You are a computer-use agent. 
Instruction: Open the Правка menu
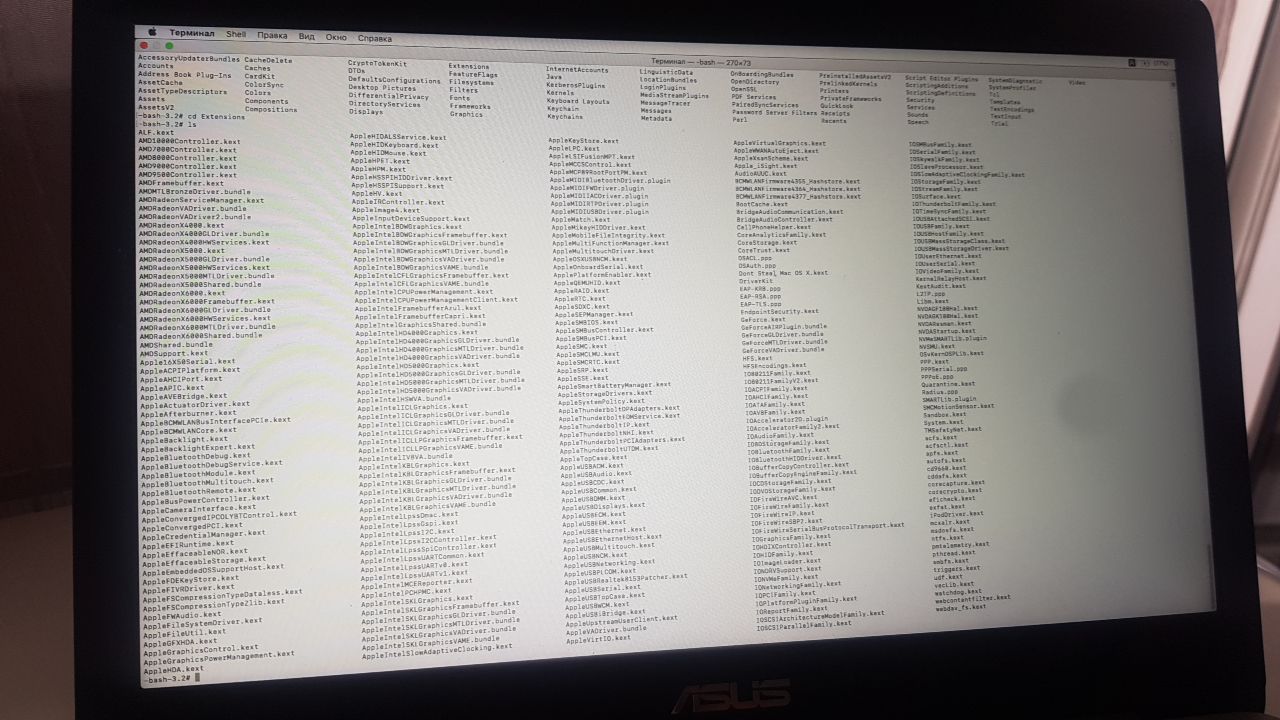coord(272,35)
